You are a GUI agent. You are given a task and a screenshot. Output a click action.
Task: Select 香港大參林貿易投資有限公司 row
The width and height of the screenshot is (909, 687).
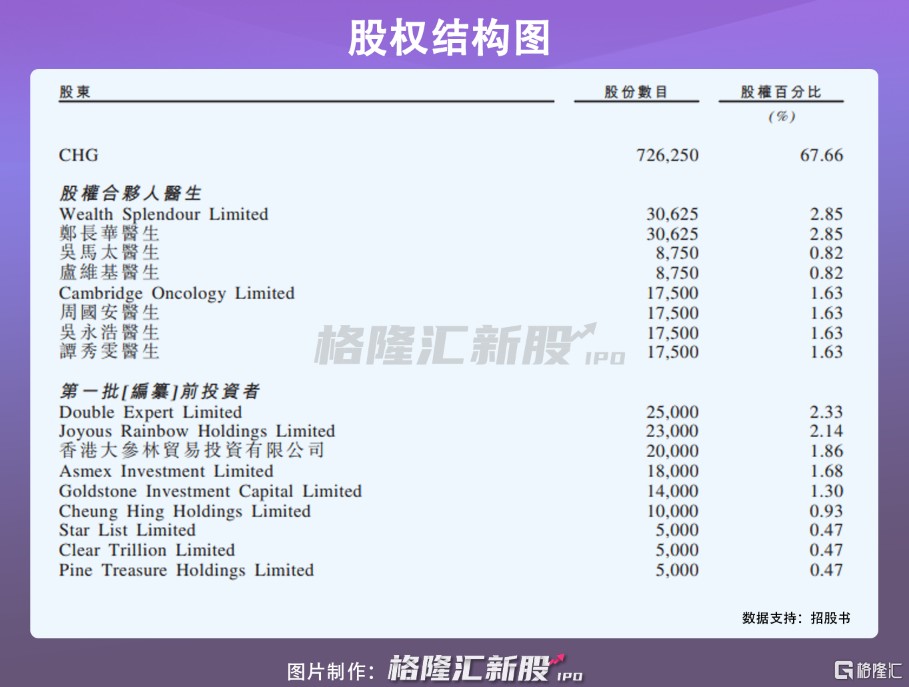pyautogui.click(x=192, y=451)
